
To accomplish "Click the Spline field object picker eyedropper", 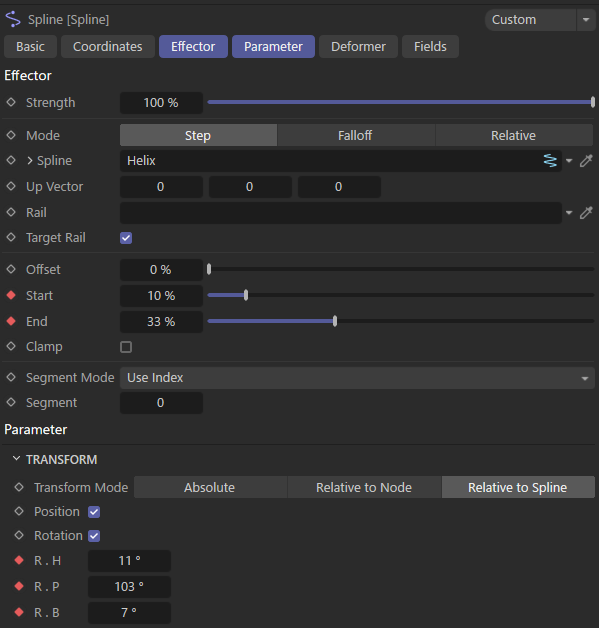I will click(586, 161).
